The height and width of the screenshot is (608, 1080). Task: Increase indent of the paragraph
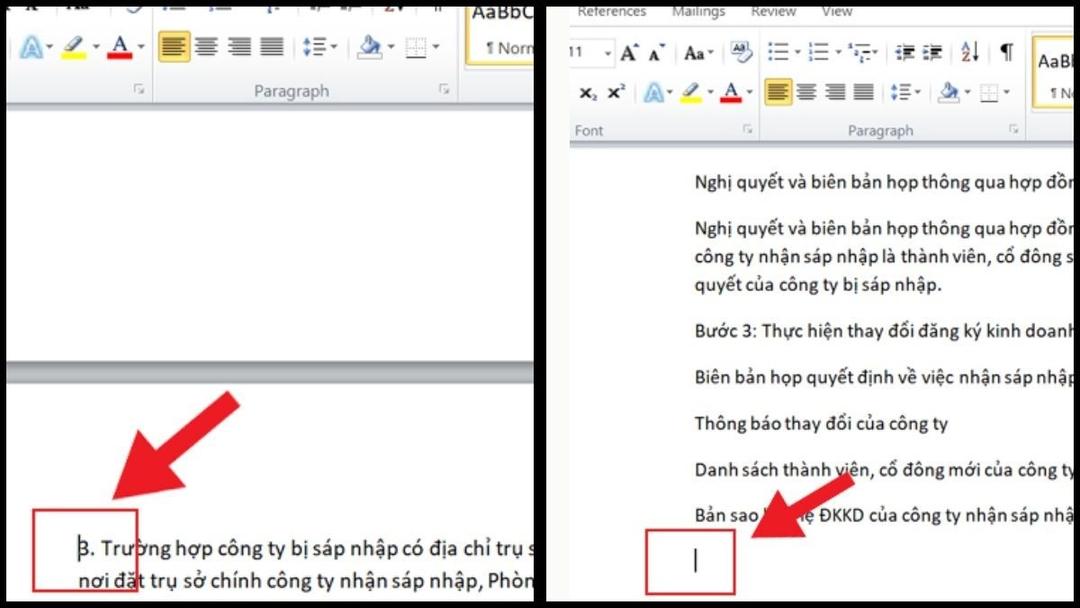pos(934,52)
